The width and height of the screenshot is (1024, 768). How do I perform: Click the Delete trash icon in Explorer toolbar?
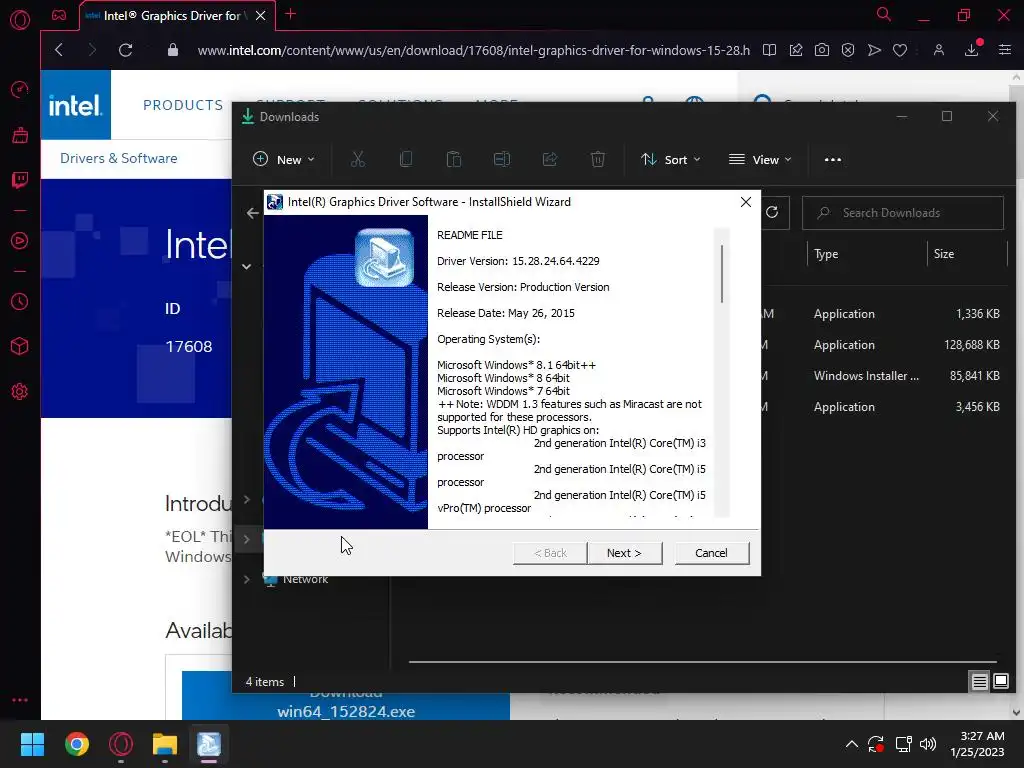pos(598,159)
